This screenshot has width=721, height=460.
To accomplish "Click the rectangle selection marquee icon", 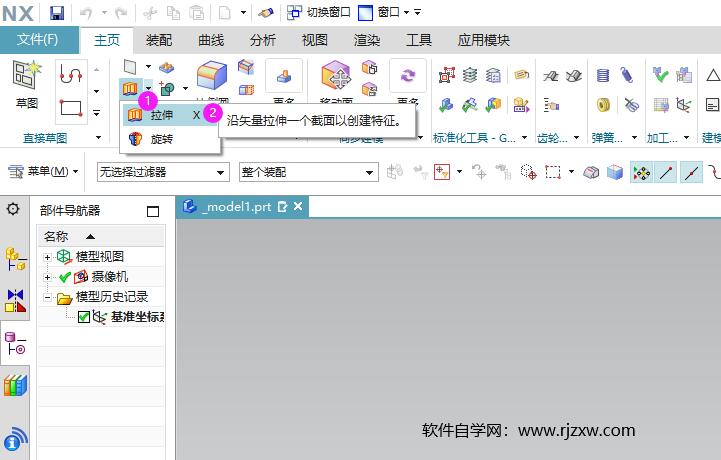I will [x=553, y=172].
